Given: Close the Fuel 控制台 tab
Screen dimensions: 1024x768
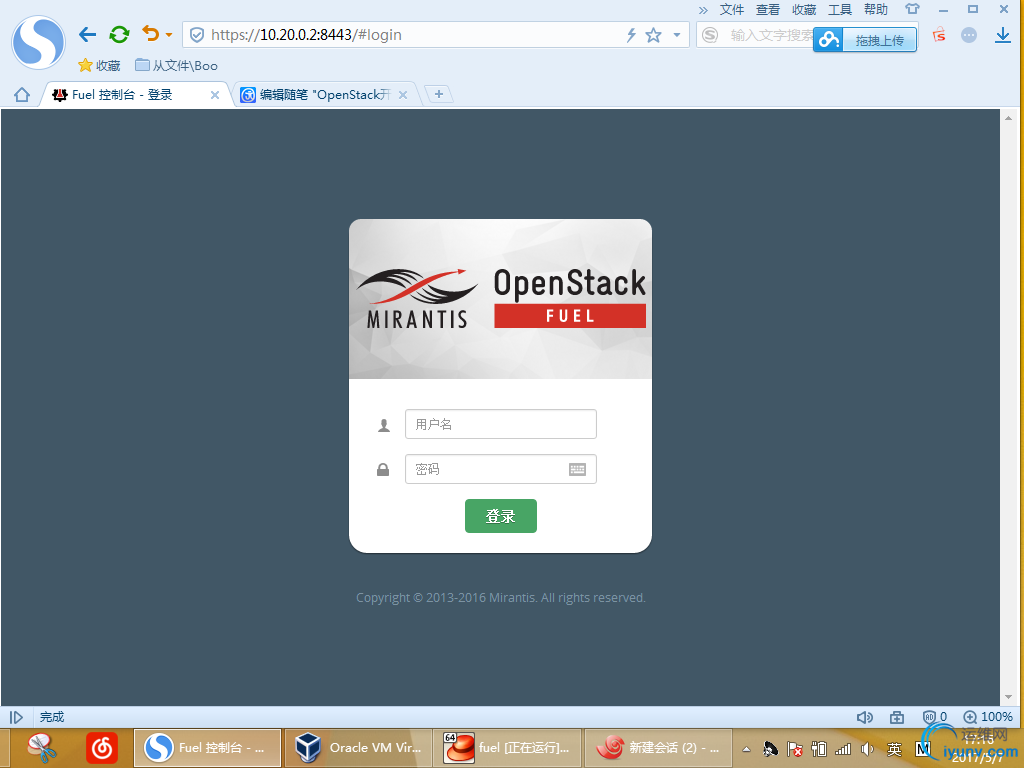Looking at the screenshot, I should tap(214, 95).
